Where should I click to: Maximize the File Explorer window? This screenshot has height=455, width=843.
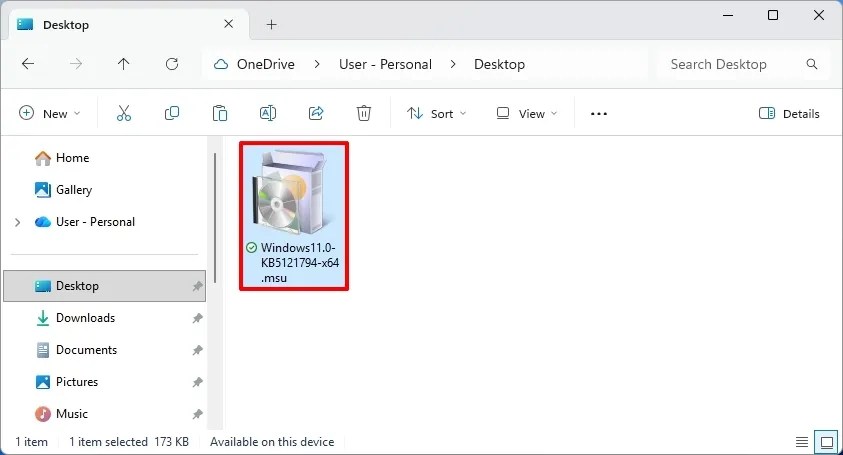pyautogui.click(x=773, y=15)
